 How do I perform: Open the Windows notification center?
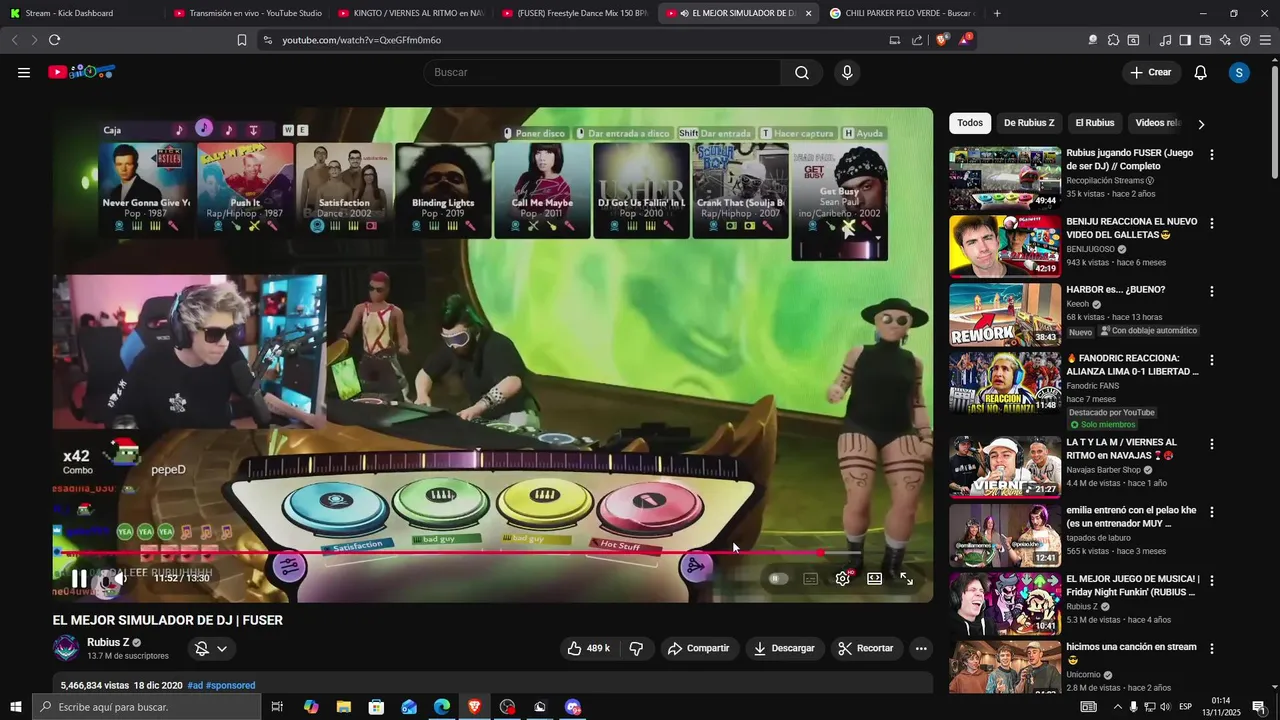[1259, 707]
